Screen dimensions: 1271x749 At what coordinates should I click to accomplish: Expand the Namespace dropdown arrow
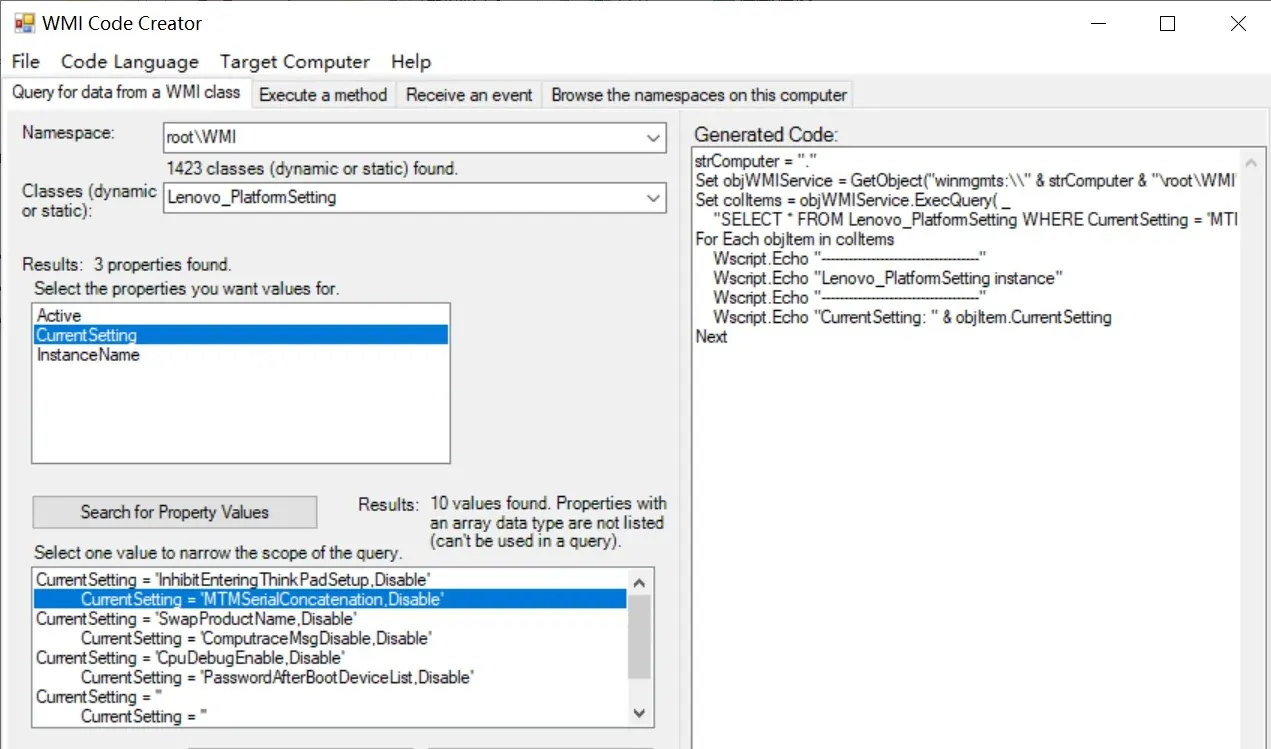(x=653, y=138)
